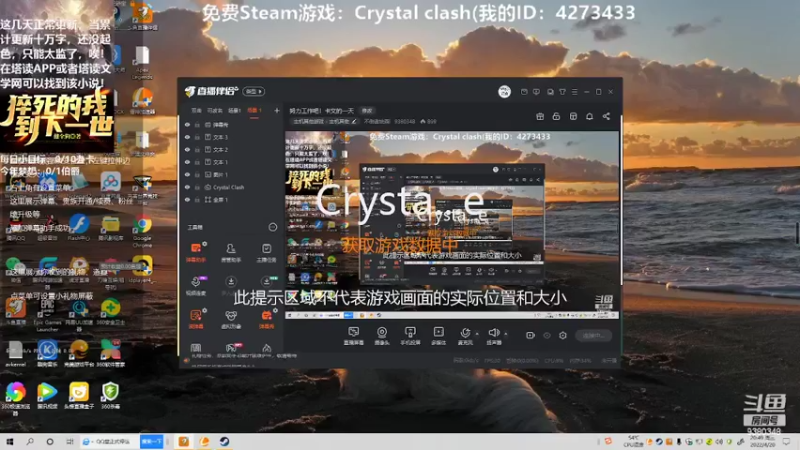Image resolution: width=800 pixels, height=450 pixels.
Task: Open the 虚拟形象 bear-face tool
Action: (x=231, y=319)
